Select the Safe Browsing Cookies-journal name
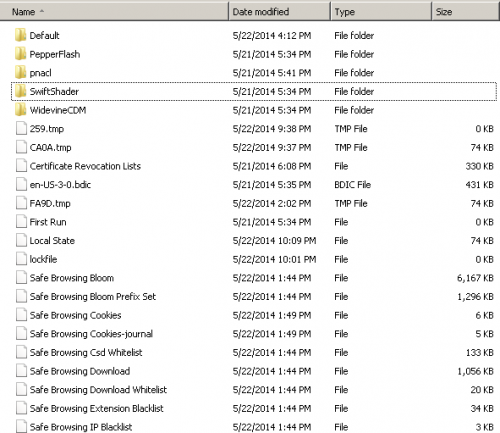The width and height of the screenshot is (500, 433). click(91, 334)
